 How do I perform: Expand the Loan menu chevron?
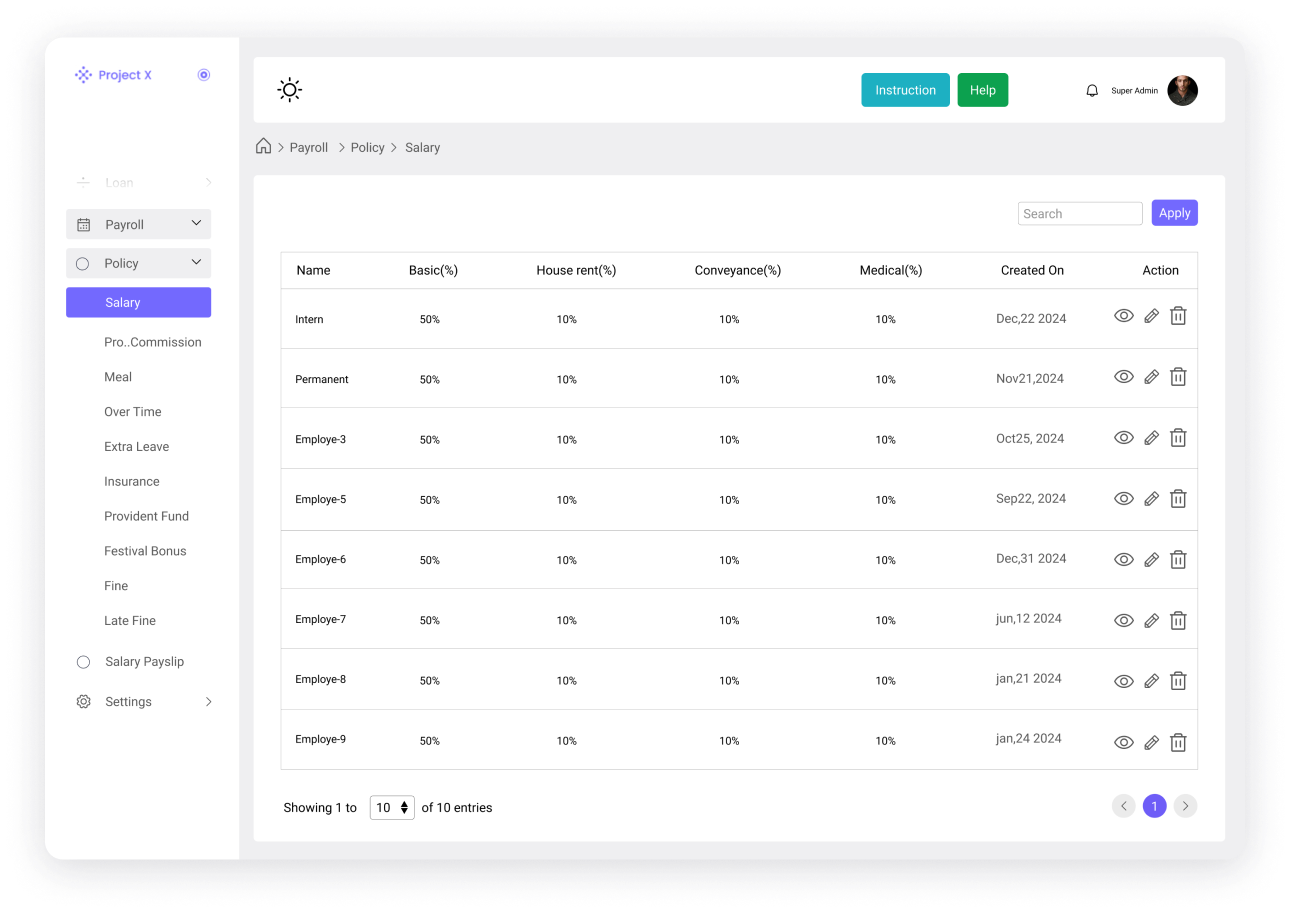point(208,182)
